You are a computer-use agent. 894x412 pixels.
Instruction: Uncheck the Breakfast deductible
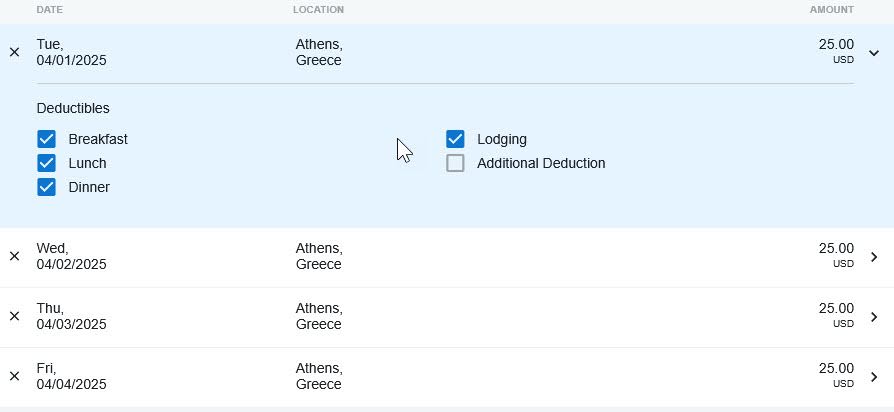46,139
